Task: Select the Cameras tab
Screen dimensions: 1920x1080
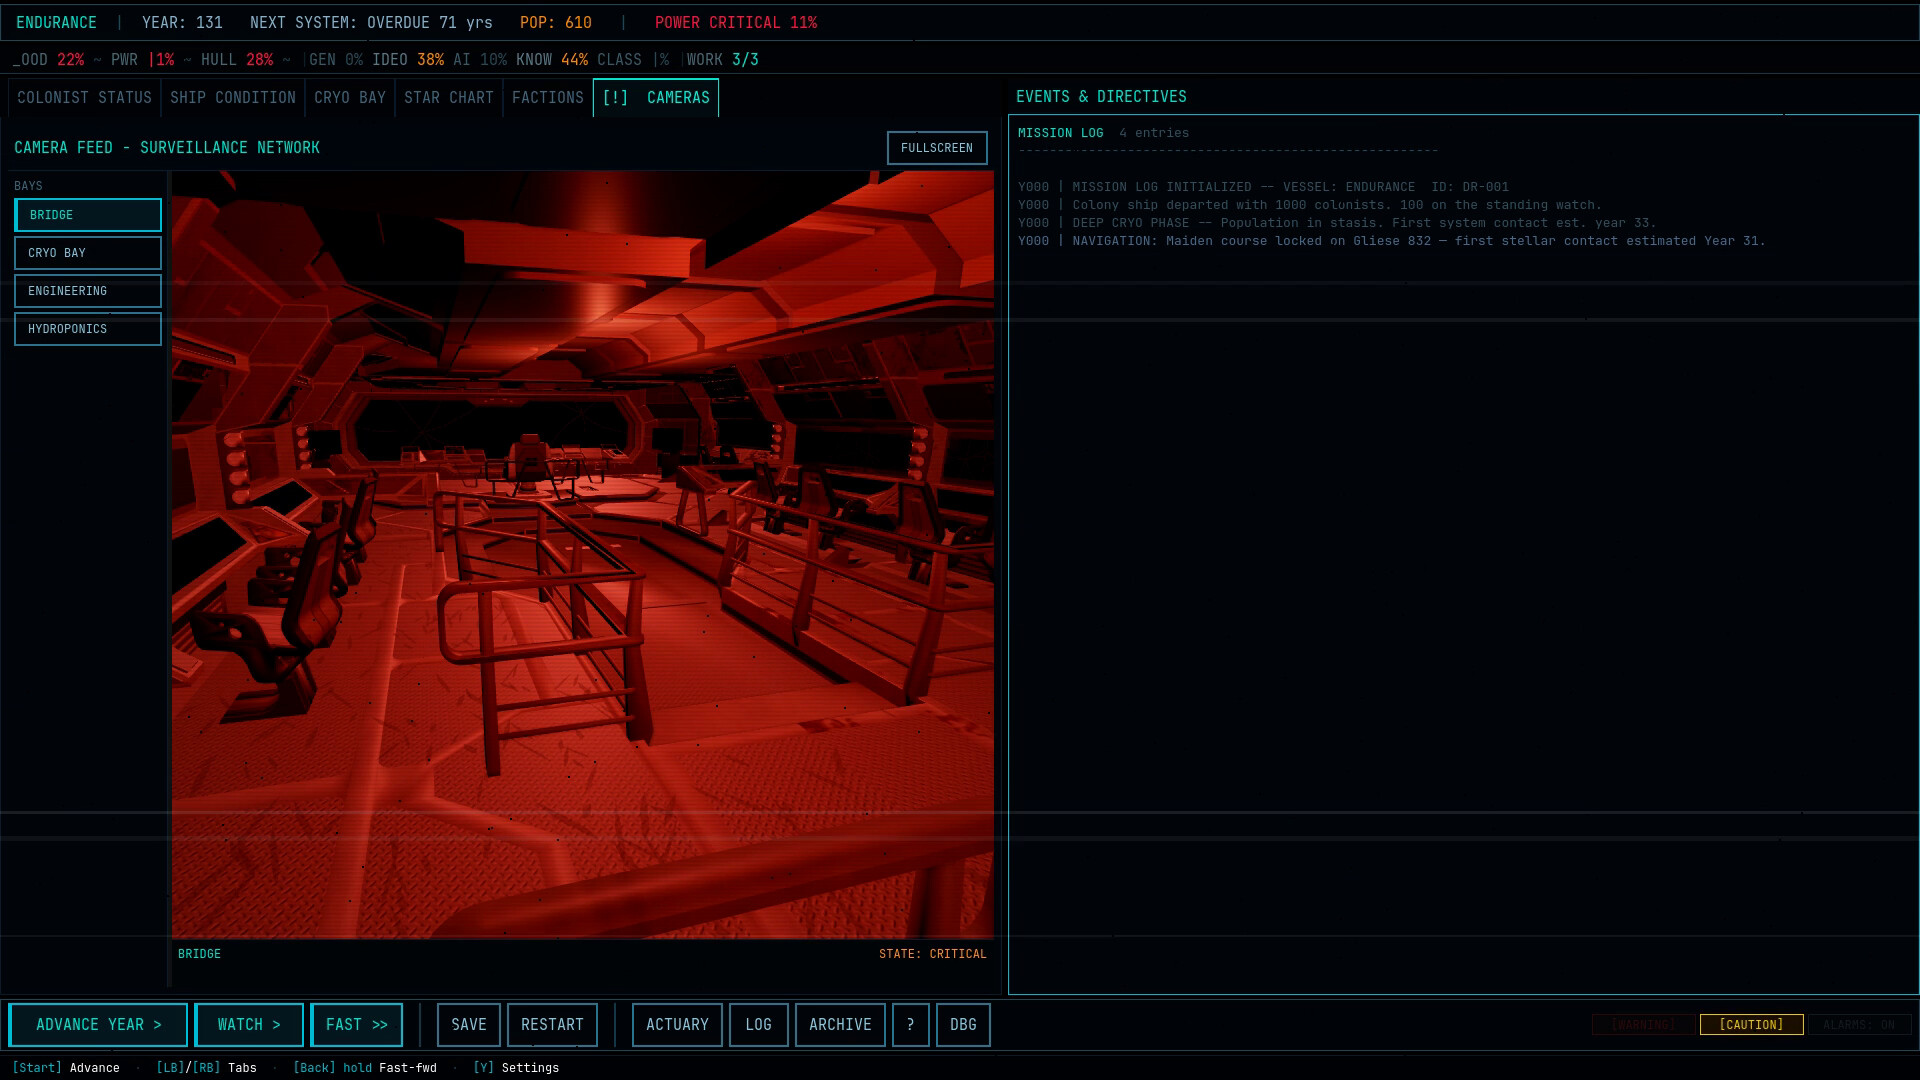Action: click(x=656, y=98)
